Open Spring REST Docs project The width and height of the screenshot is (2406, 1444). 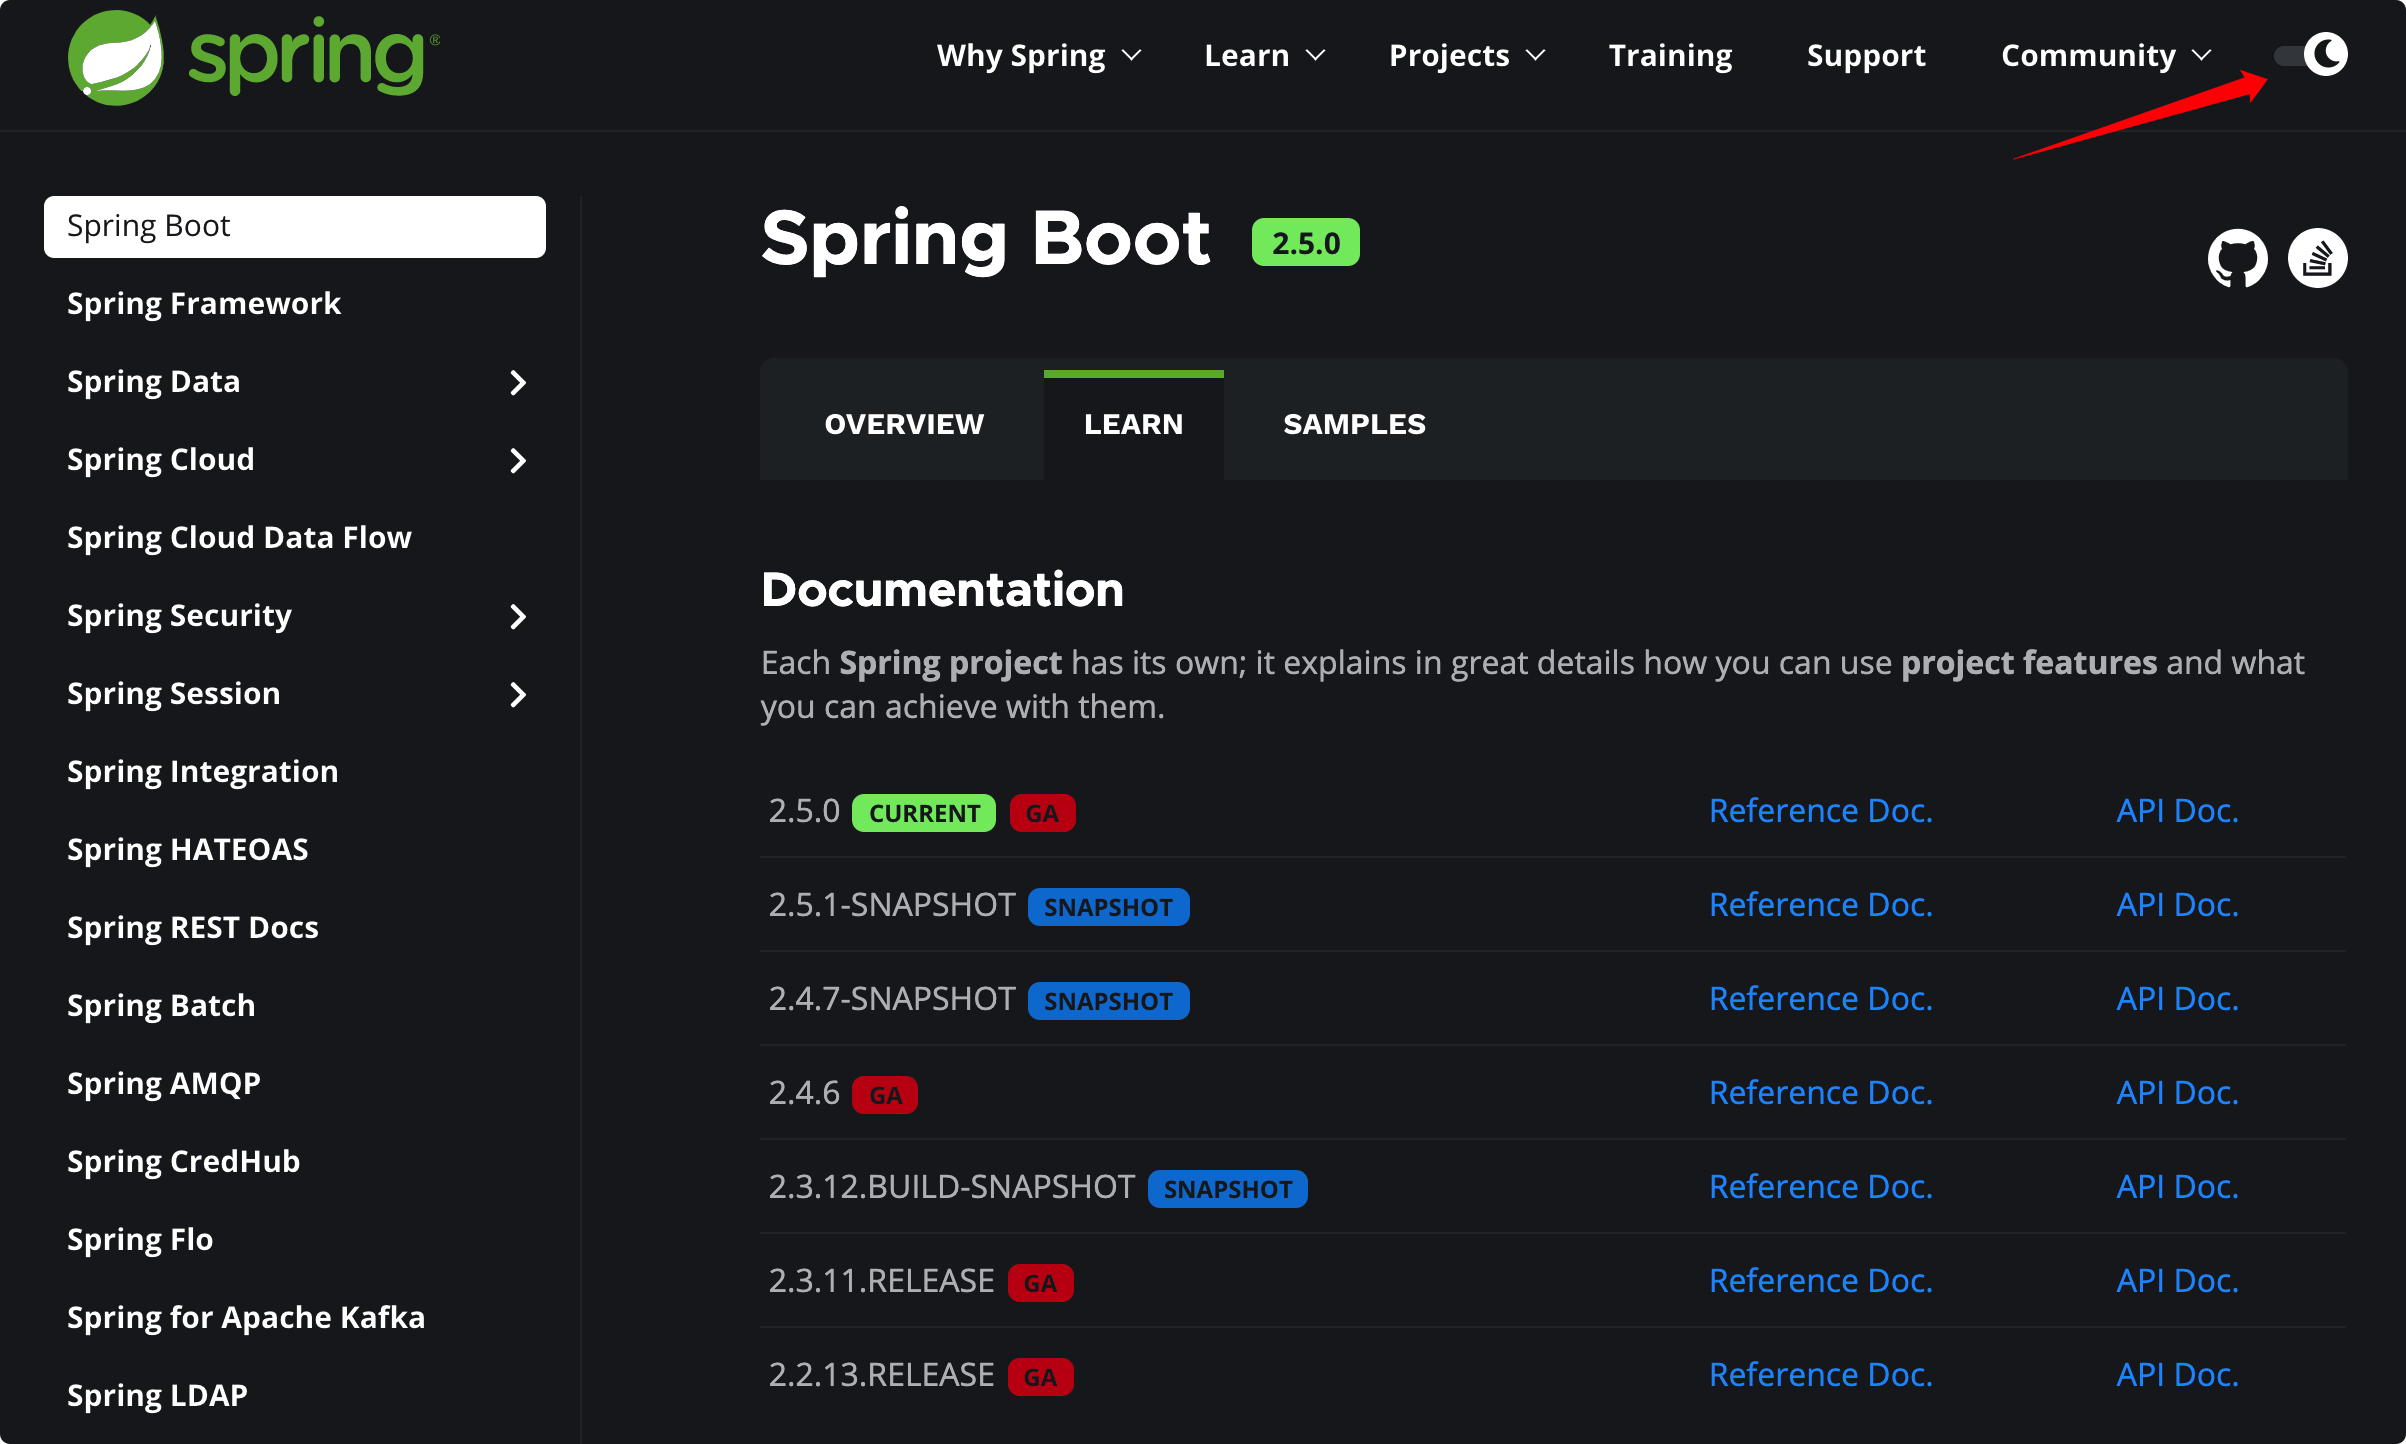pyautogui.click(x=192, y=927)
